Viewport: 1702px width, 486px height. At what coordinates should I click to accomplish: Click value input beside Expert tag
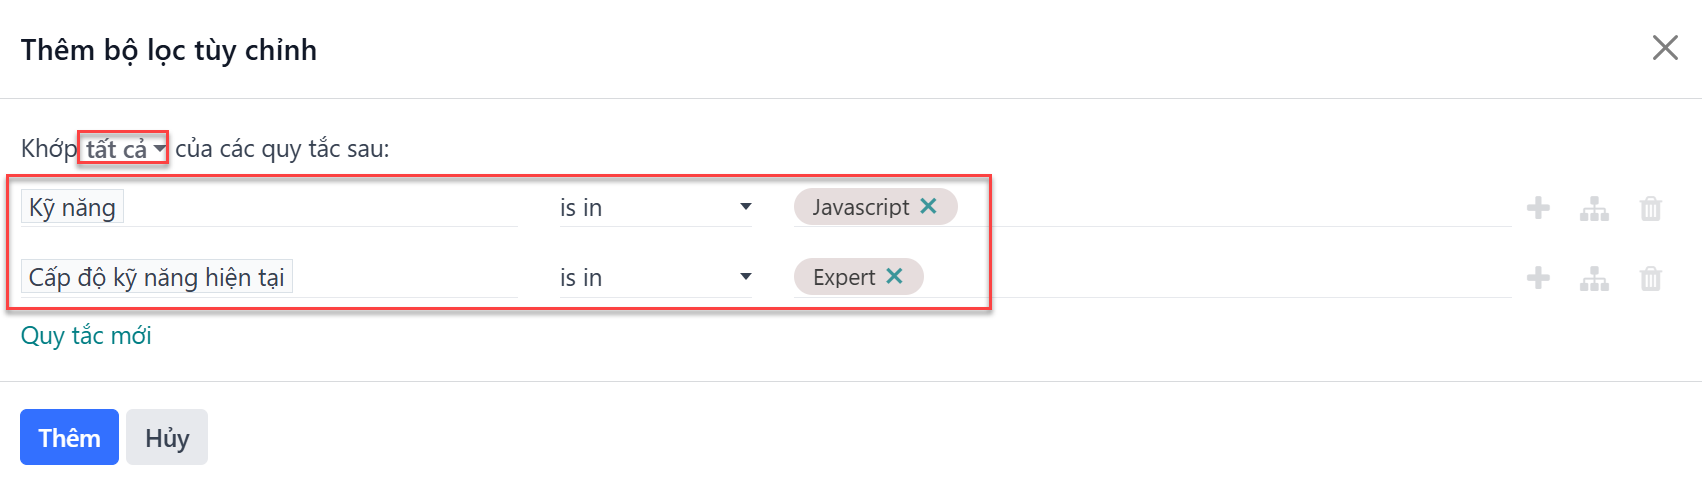(x=1218, y=277)
